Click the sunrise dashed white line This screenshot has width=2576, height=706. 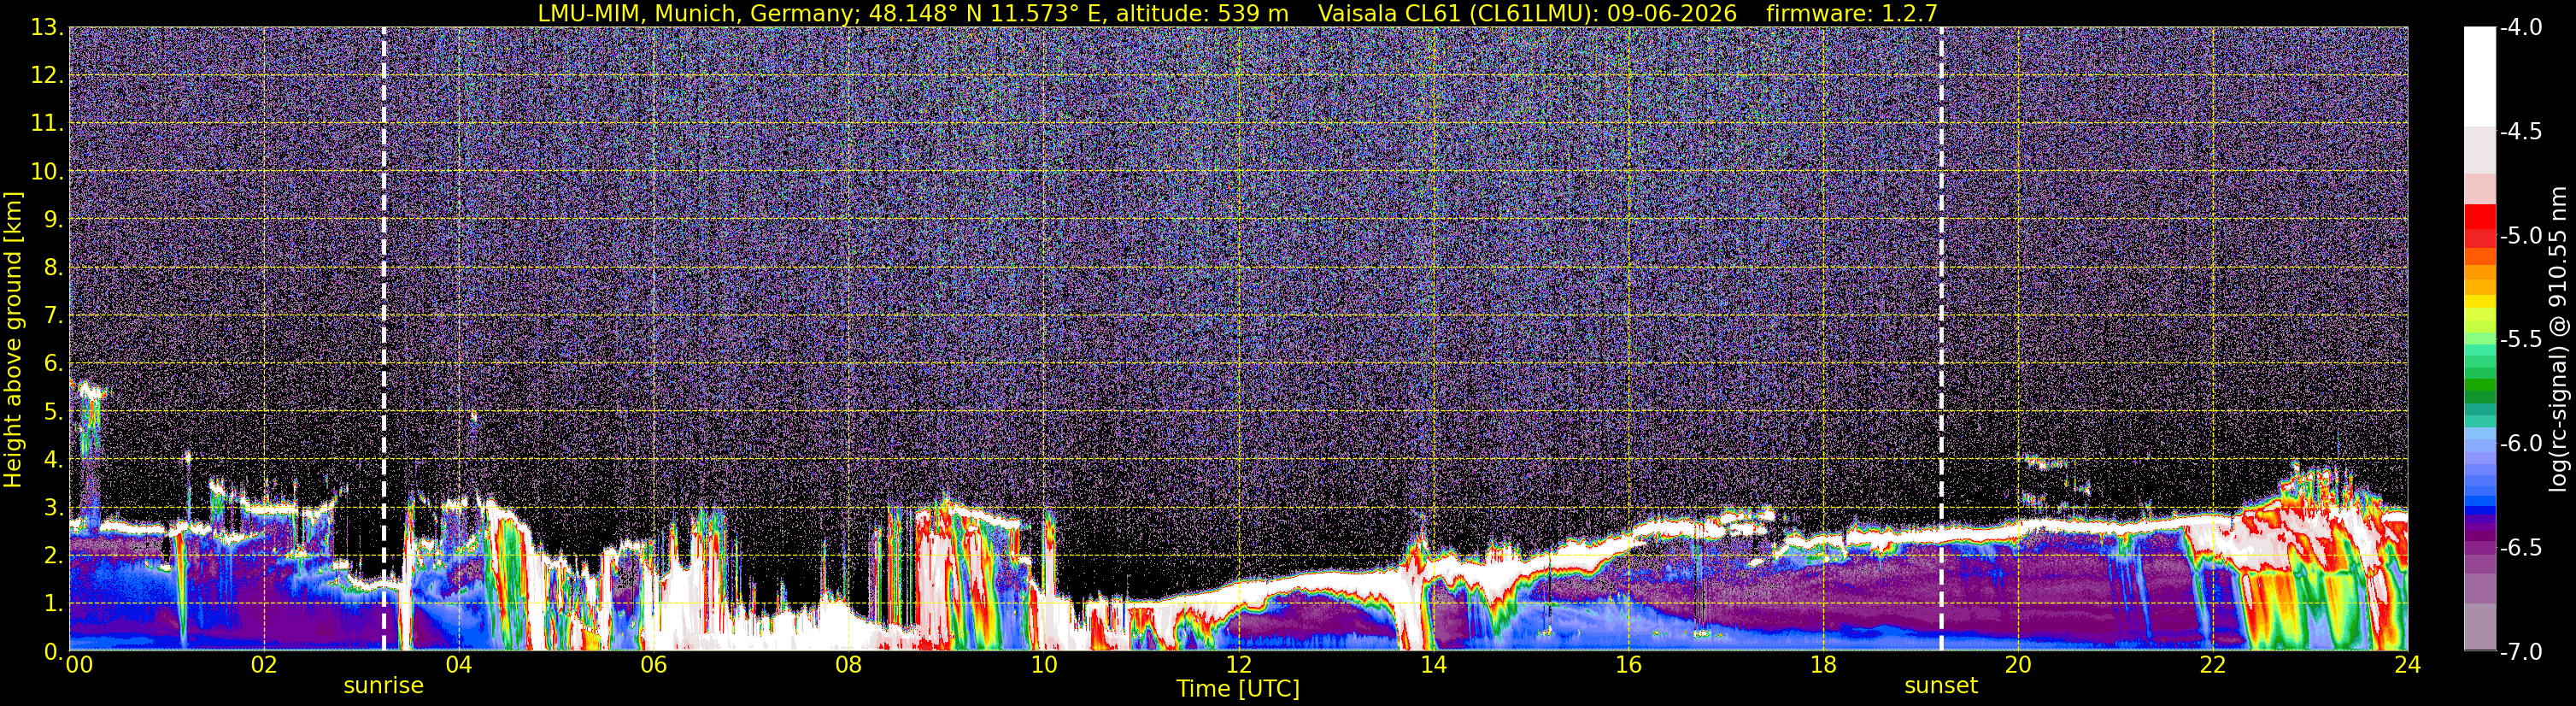pyautogui.click(x=384, y=339)
